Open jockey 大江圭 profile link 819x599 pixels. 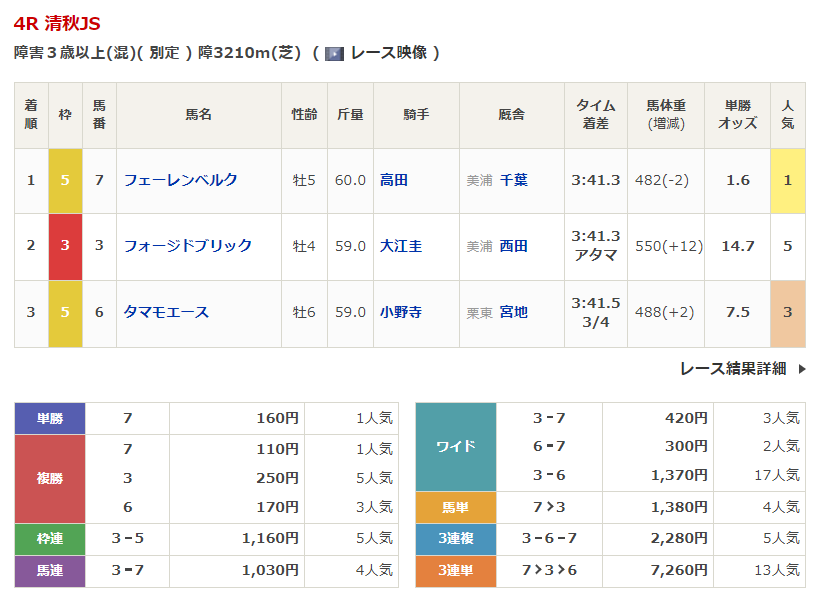click(401, 246)
